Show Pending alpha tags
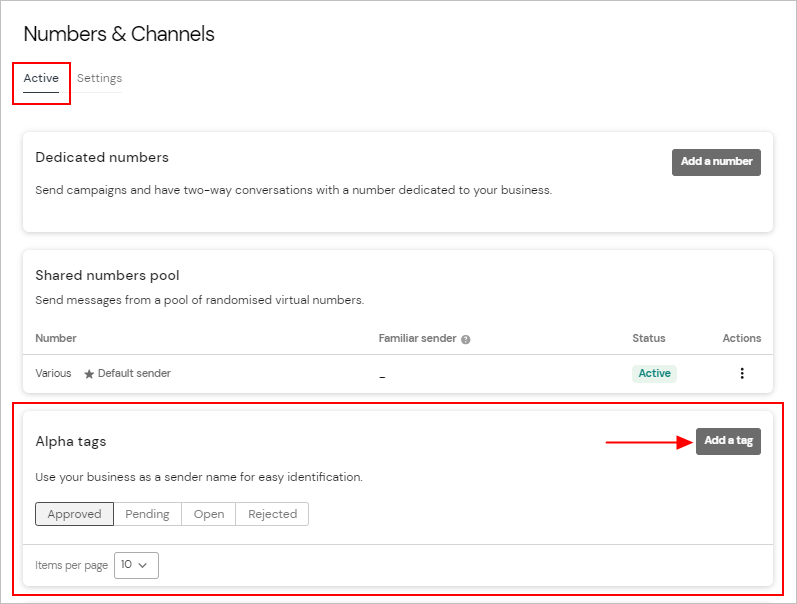This screenshot has height=604, width=797. coord(147,514)
